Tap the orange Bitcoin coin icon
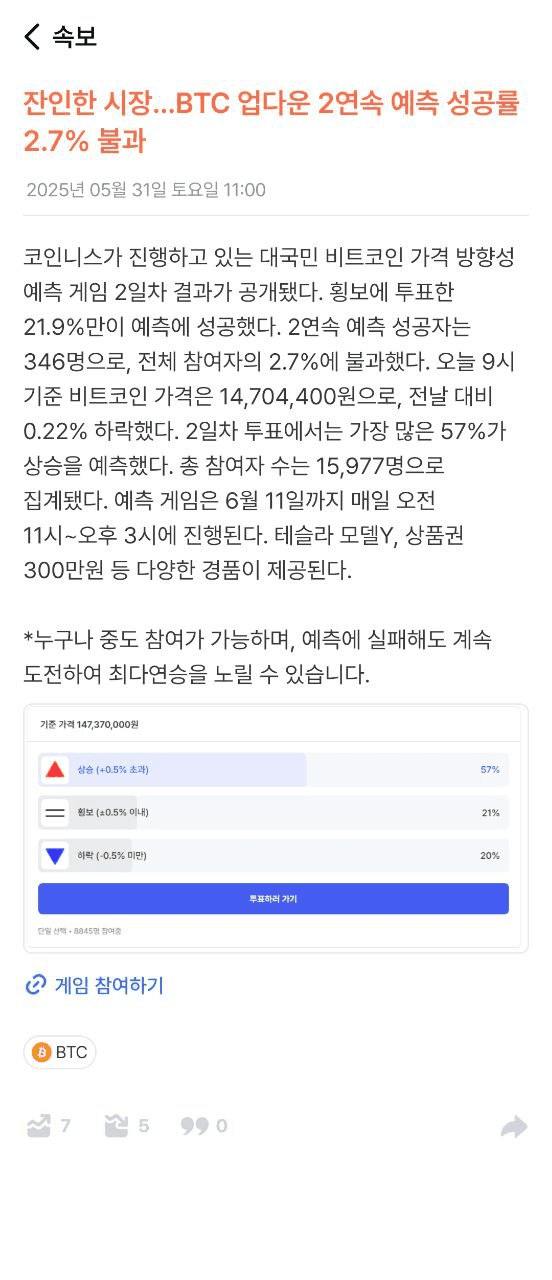 click(42, 1052)
